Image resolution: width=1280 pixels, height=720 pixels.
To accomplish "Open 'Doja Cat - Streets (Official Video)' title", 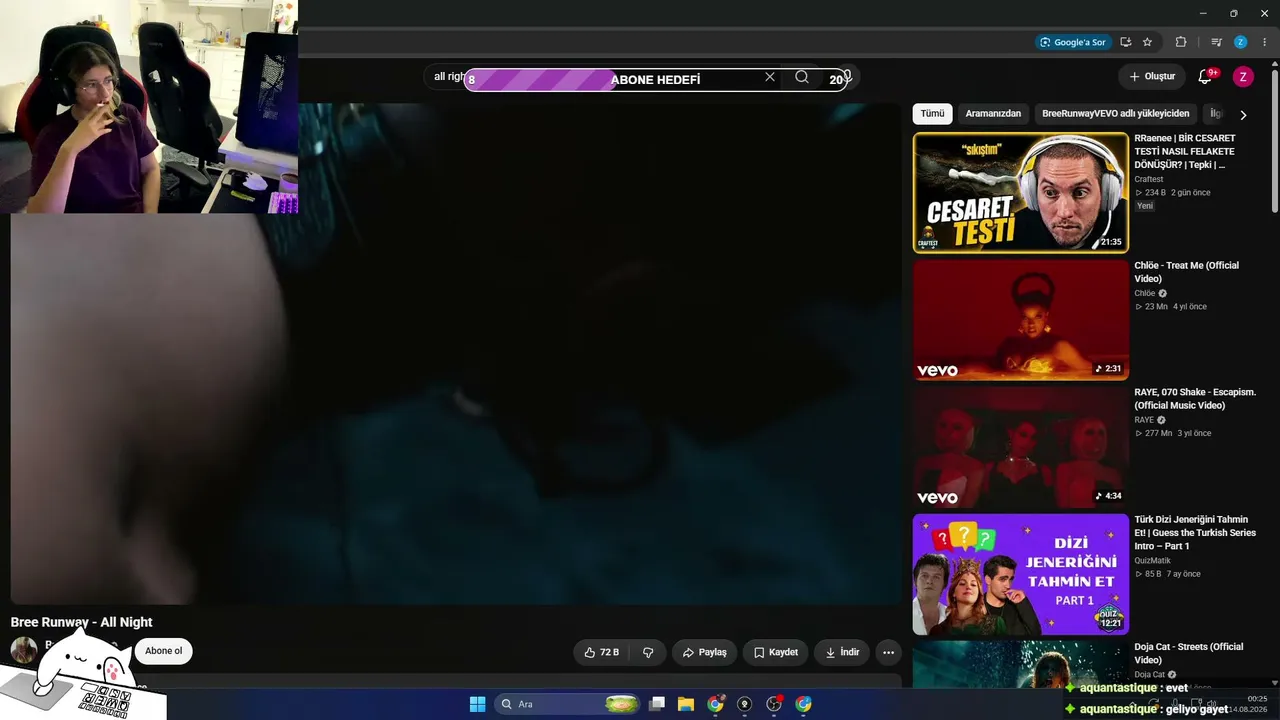I will [1189, 653].
